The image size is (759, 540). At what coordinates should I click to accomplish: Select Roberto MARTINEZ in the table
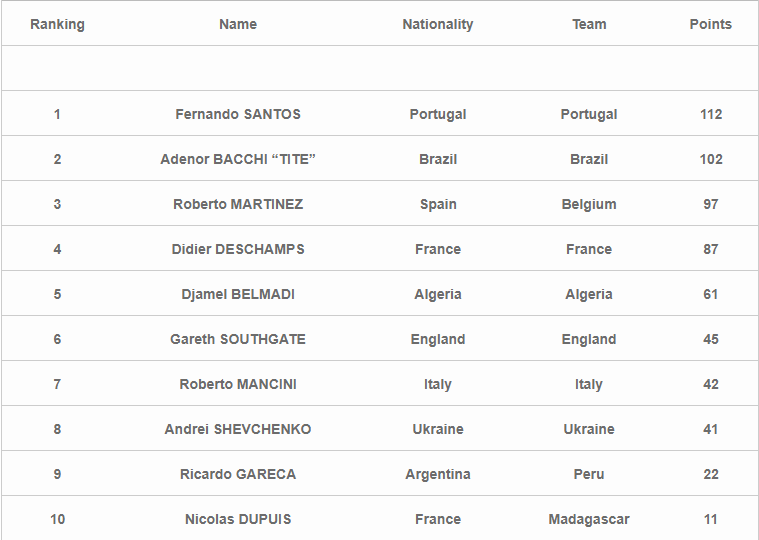[238, 204]
